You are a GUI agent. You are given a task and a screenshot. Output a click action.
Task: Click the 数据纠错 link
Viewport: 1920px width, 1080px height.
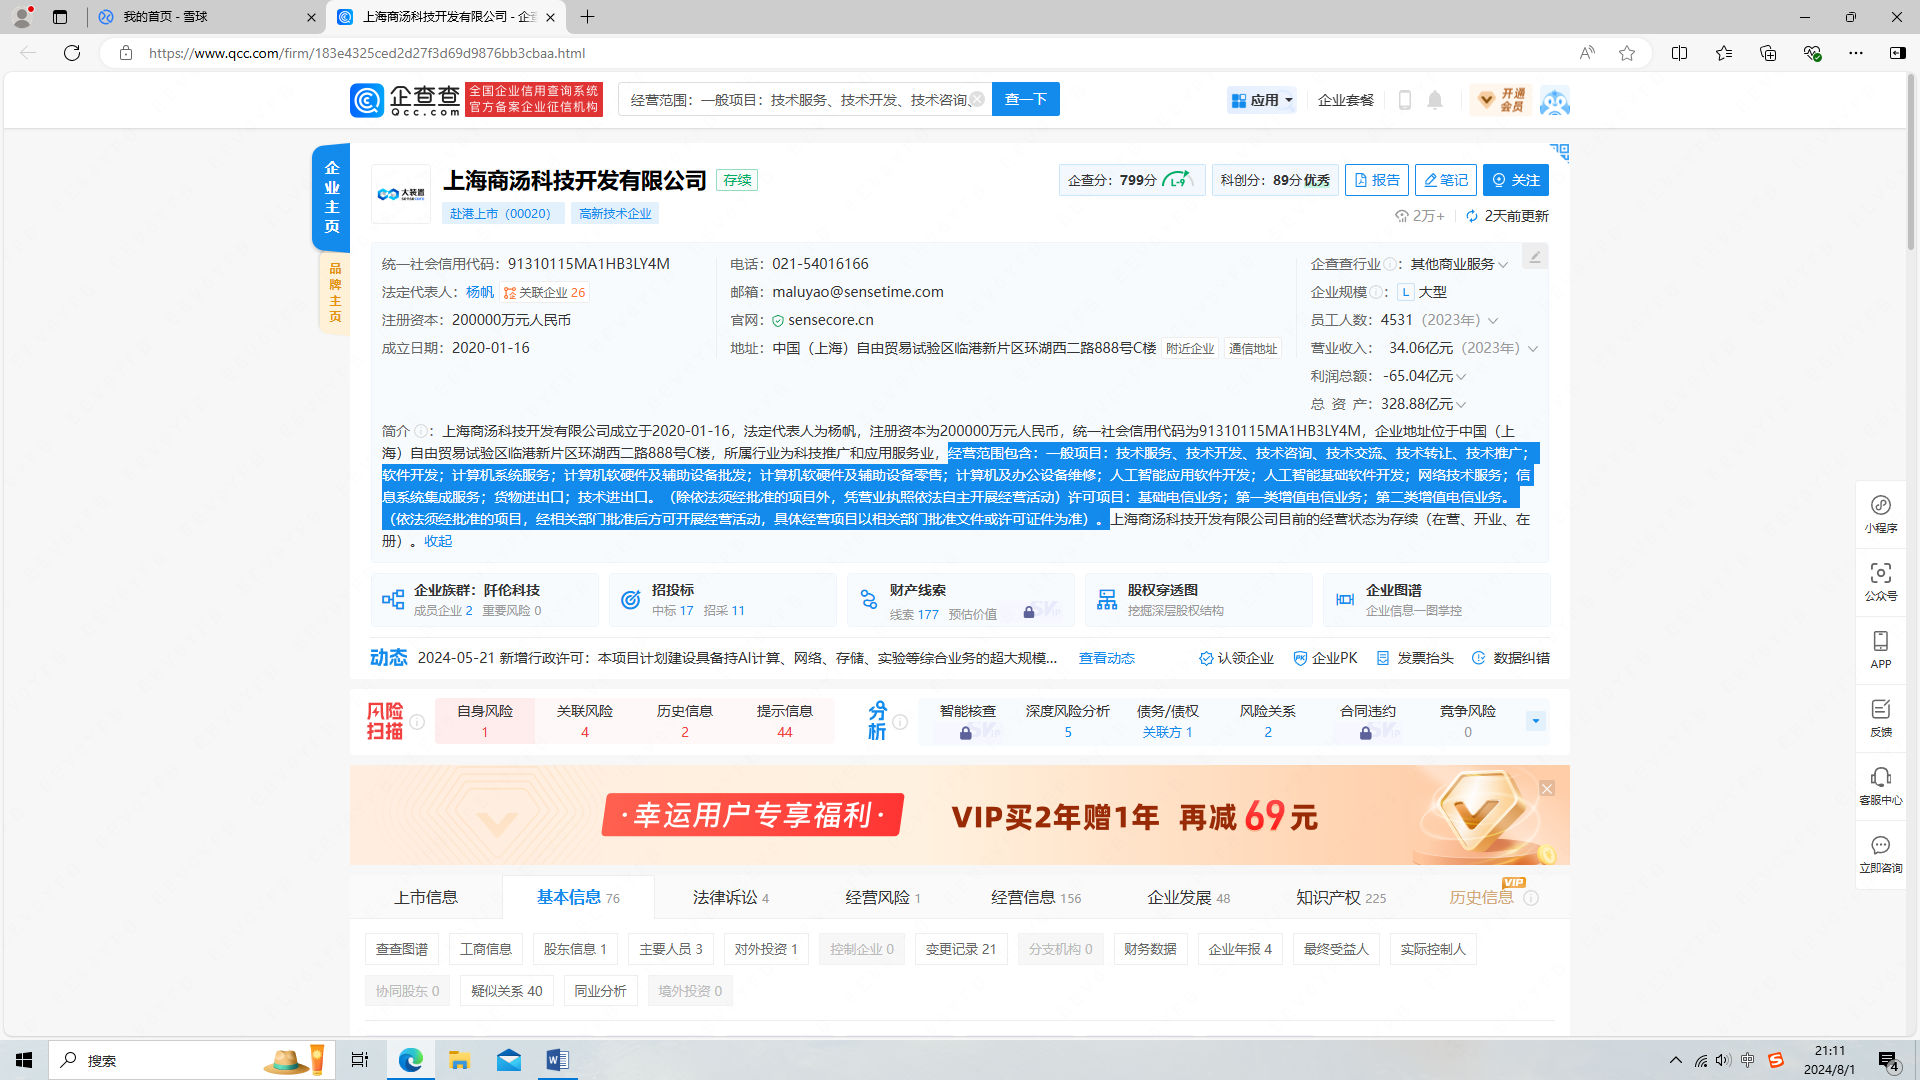pyautogui.click(x=1511, y=658)
